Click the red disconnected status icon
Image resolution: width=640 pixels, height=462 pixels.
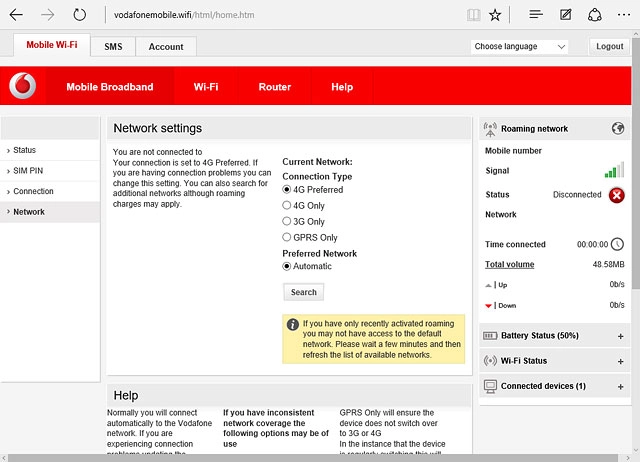[x=617, y=195]
